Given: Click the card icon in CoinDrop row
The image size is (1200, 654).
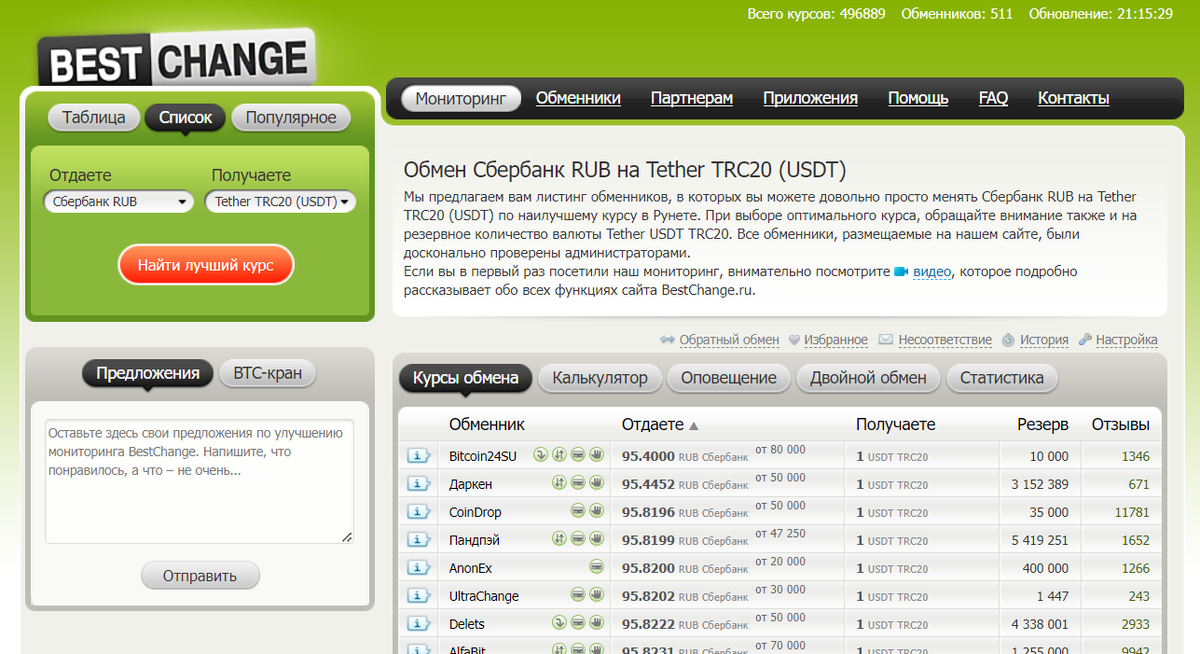Looking at the screenshot, I should (578, 511).
